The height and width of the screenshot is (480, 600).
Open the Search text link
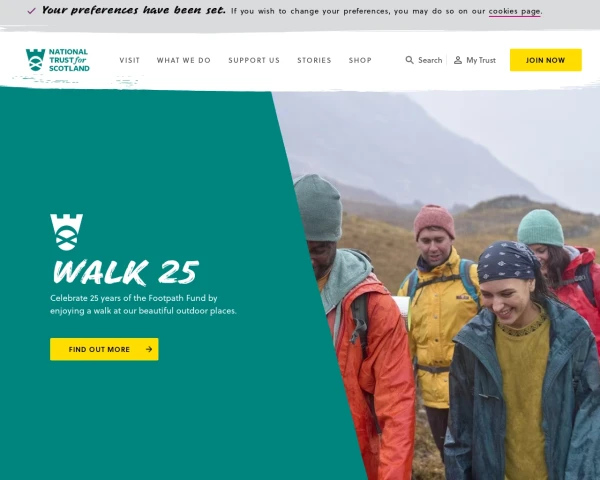pos(430,60)
